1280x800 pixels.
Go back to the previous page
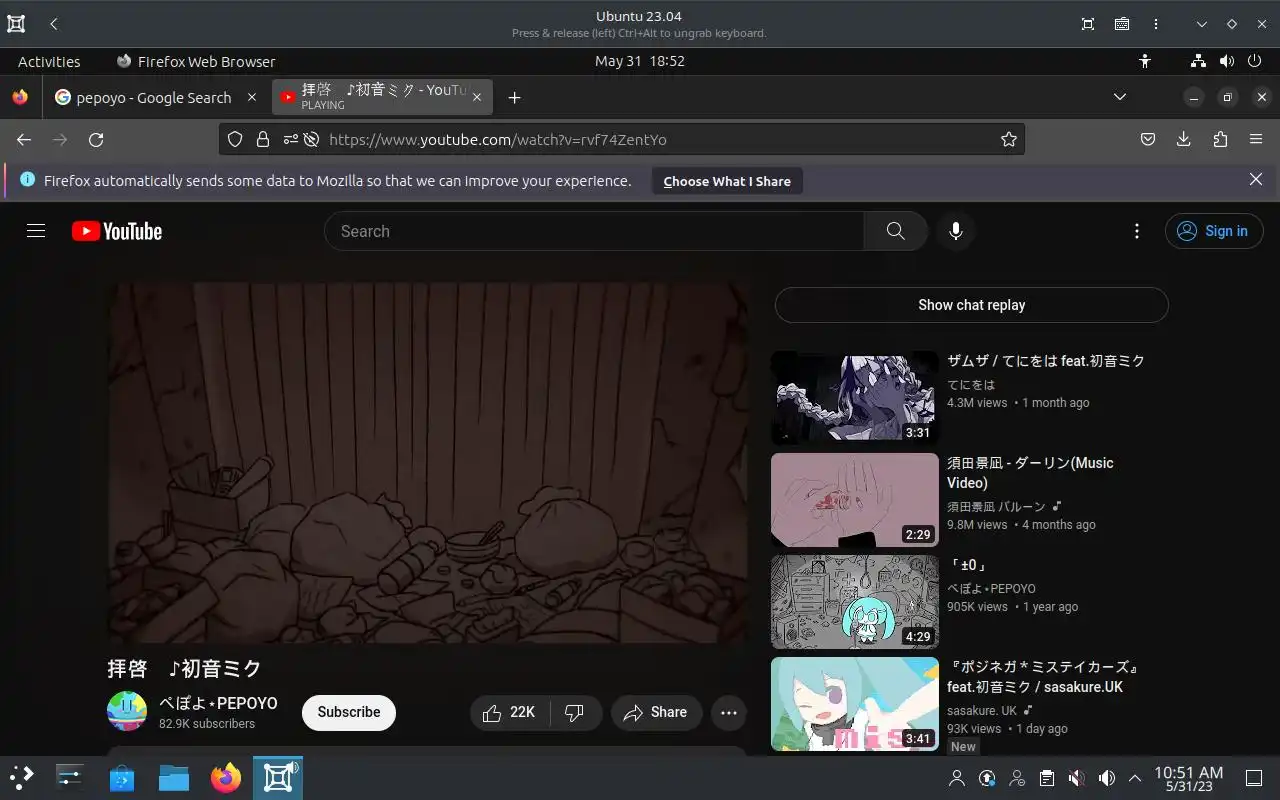(24, 140)
